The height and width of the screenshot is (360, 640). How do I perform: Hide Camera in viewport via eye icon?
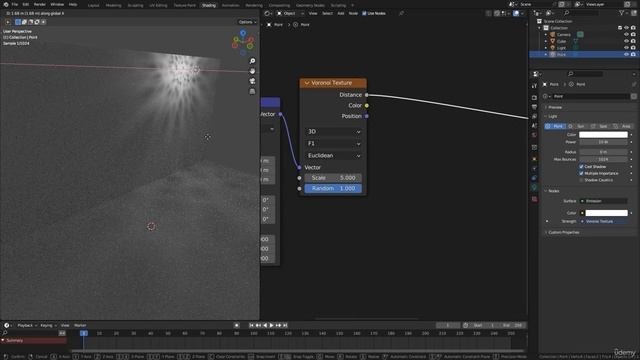click(626, 35)
